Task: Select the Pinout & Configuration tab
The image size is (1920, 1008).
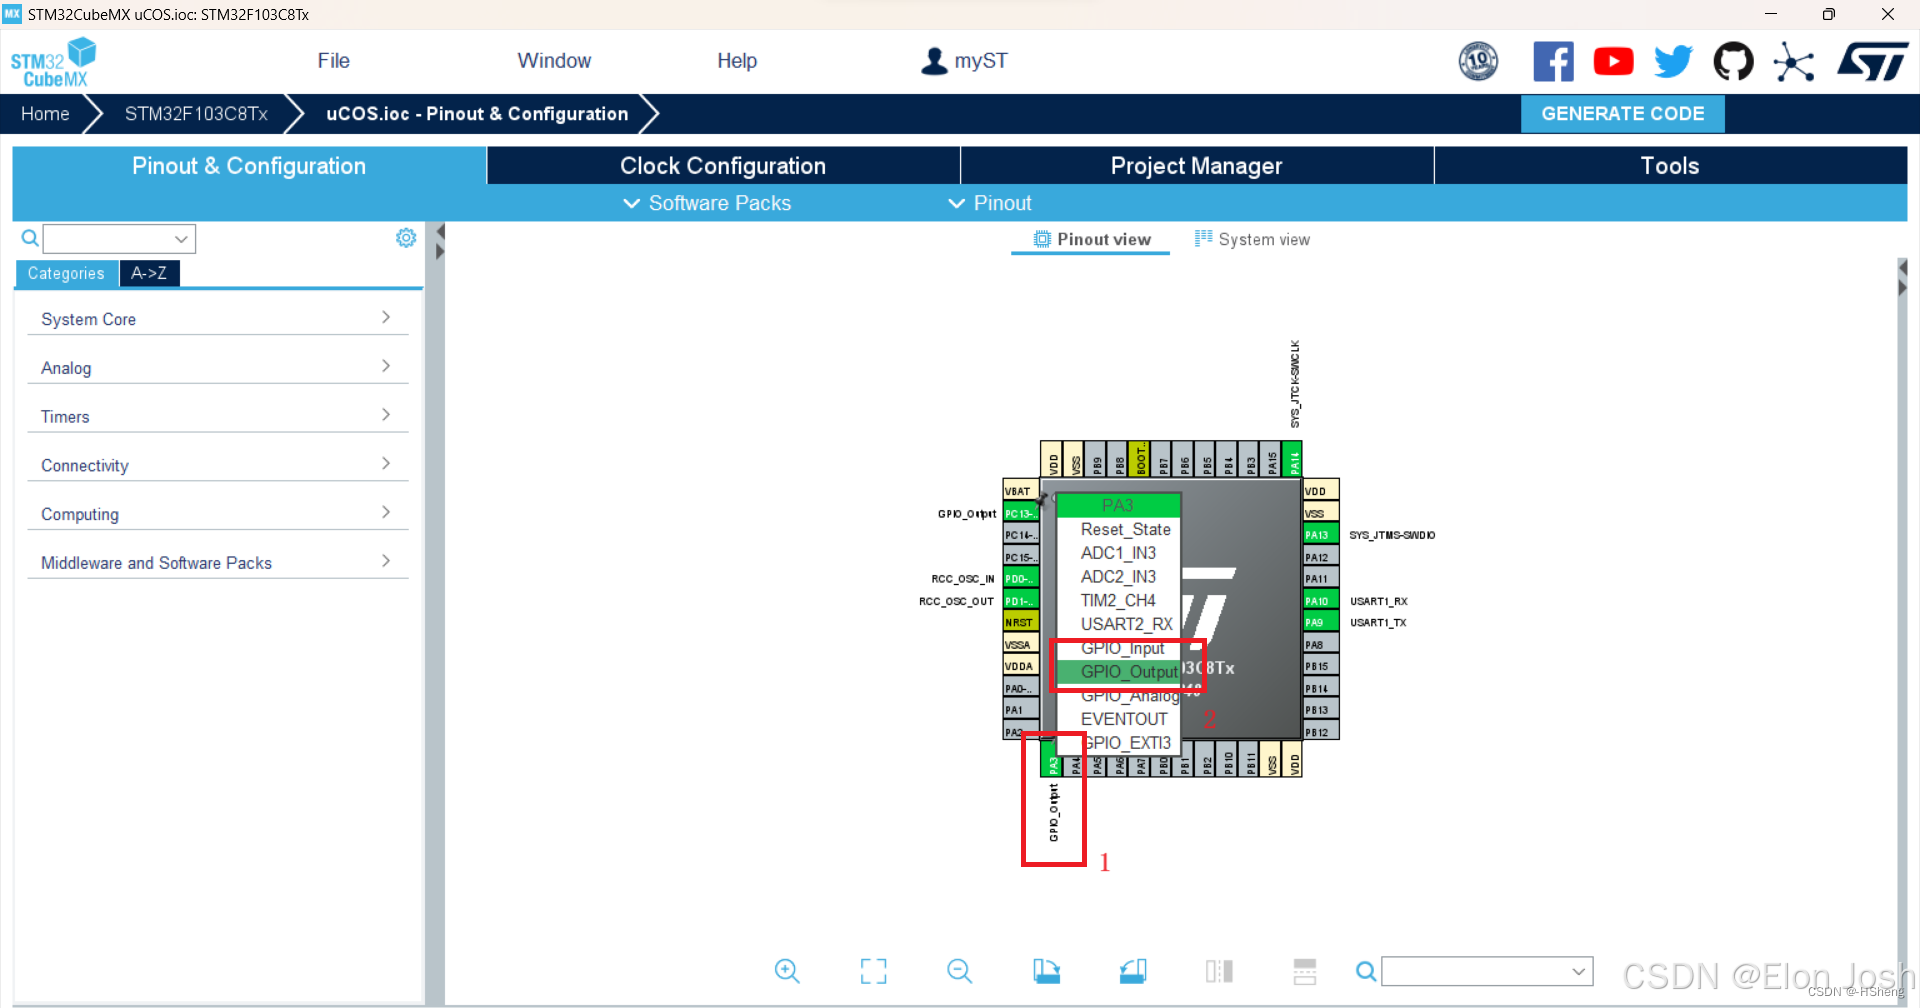Action: click(x=249, y=166)
